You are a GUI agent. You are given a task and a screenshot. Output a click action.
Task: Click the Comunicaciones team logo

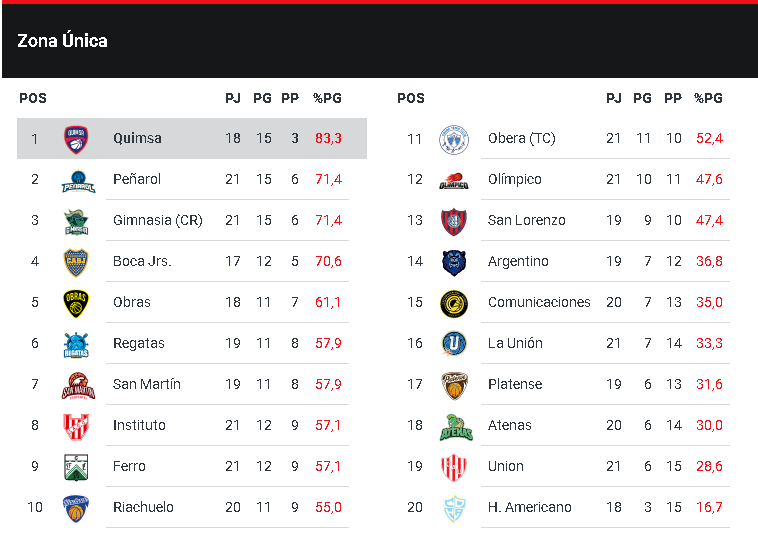coord(454,303)
